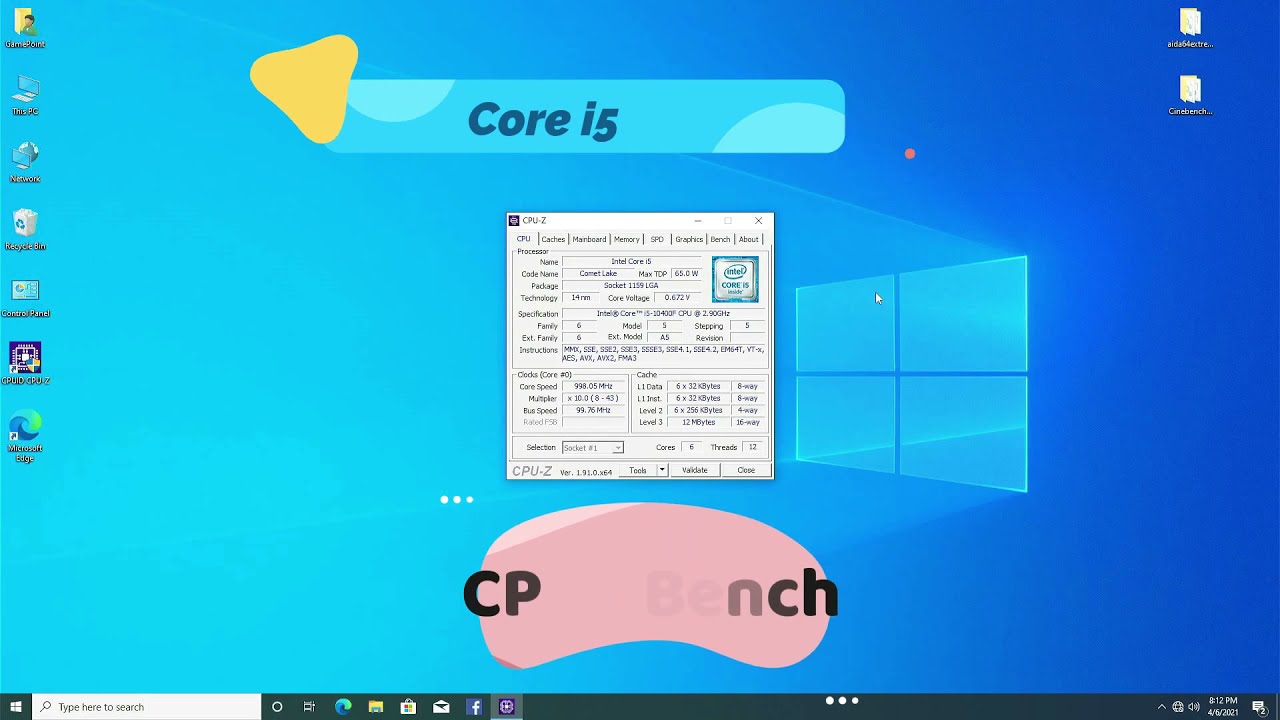
Task: Launch CPUID CPU-Z desktop shortcut
Action: click(25, 364)
